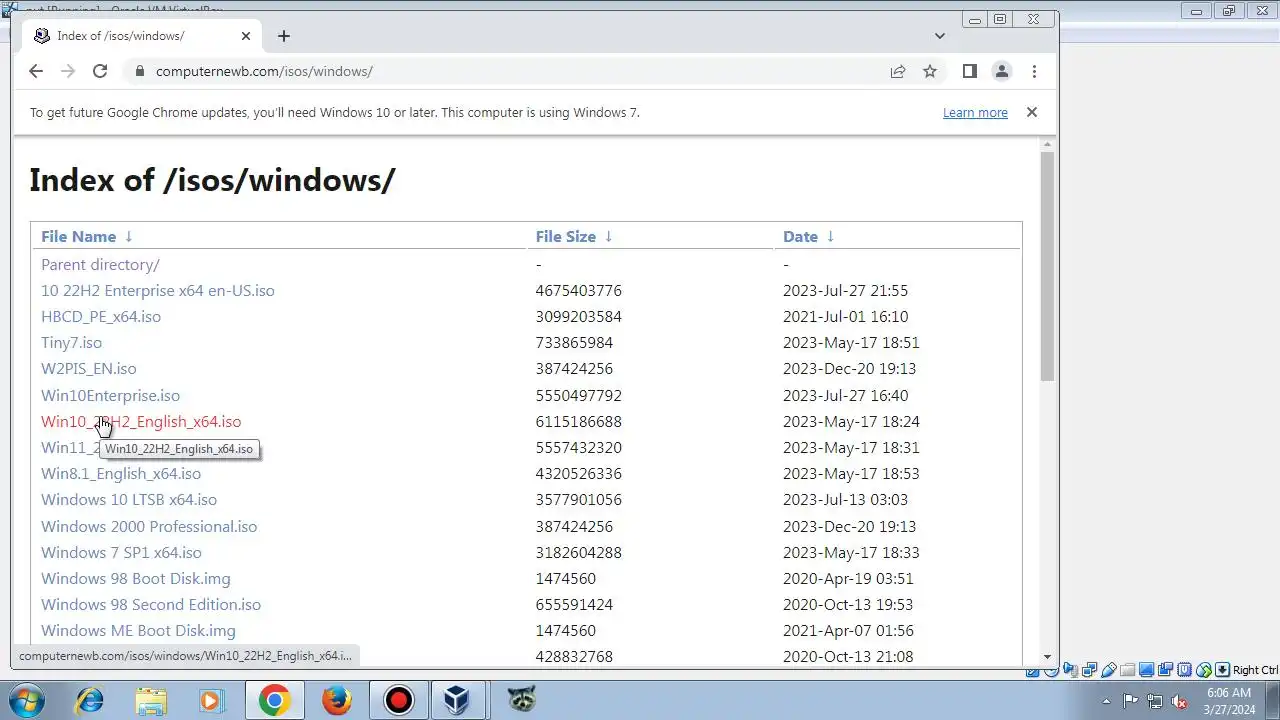Viewport: 1280px width, 720px height.
Task: Download 10 22H2 Enterprise x64 en-US.iso
Action: tap(158, 291)
